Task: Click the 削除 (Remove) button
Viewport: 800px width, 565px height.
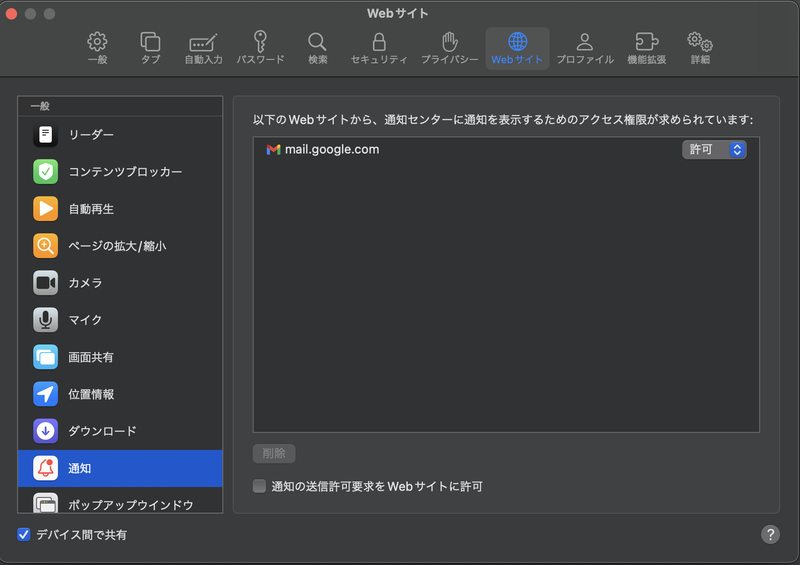Action: tap(274, 453)
